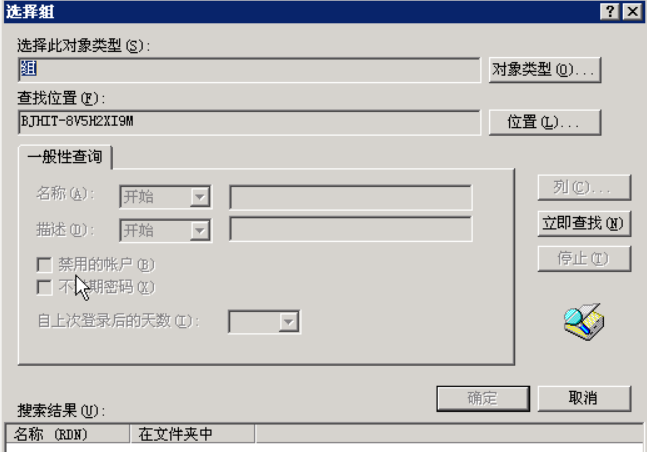This screenshot has width=647, height=452.
Task: Select the 一般性查询 tab
Action: pyautogui.click(x=65, y=157)
